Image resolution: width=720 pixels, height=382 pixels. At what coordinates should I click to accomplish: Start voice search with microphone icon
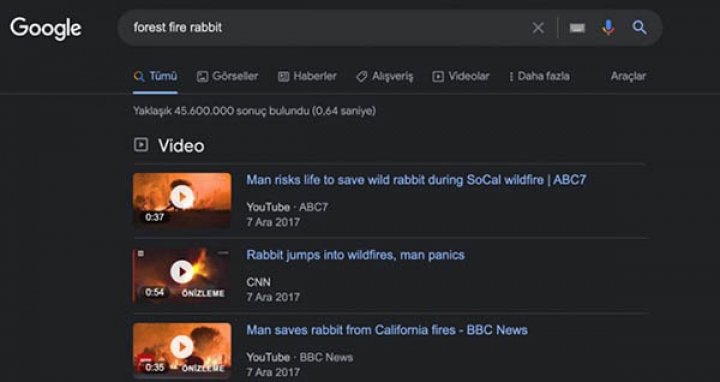(608, 28)
